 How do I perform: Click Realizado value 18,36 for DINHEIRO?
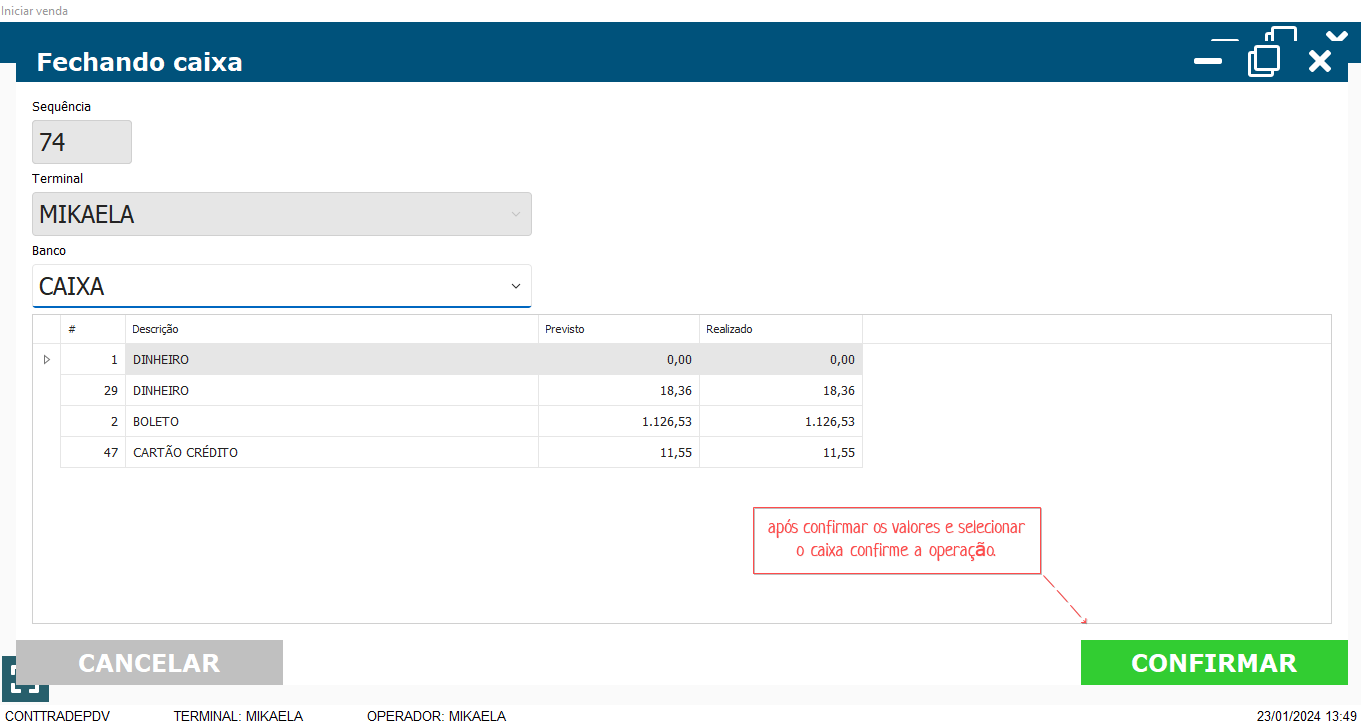click(x=781, y=390)
